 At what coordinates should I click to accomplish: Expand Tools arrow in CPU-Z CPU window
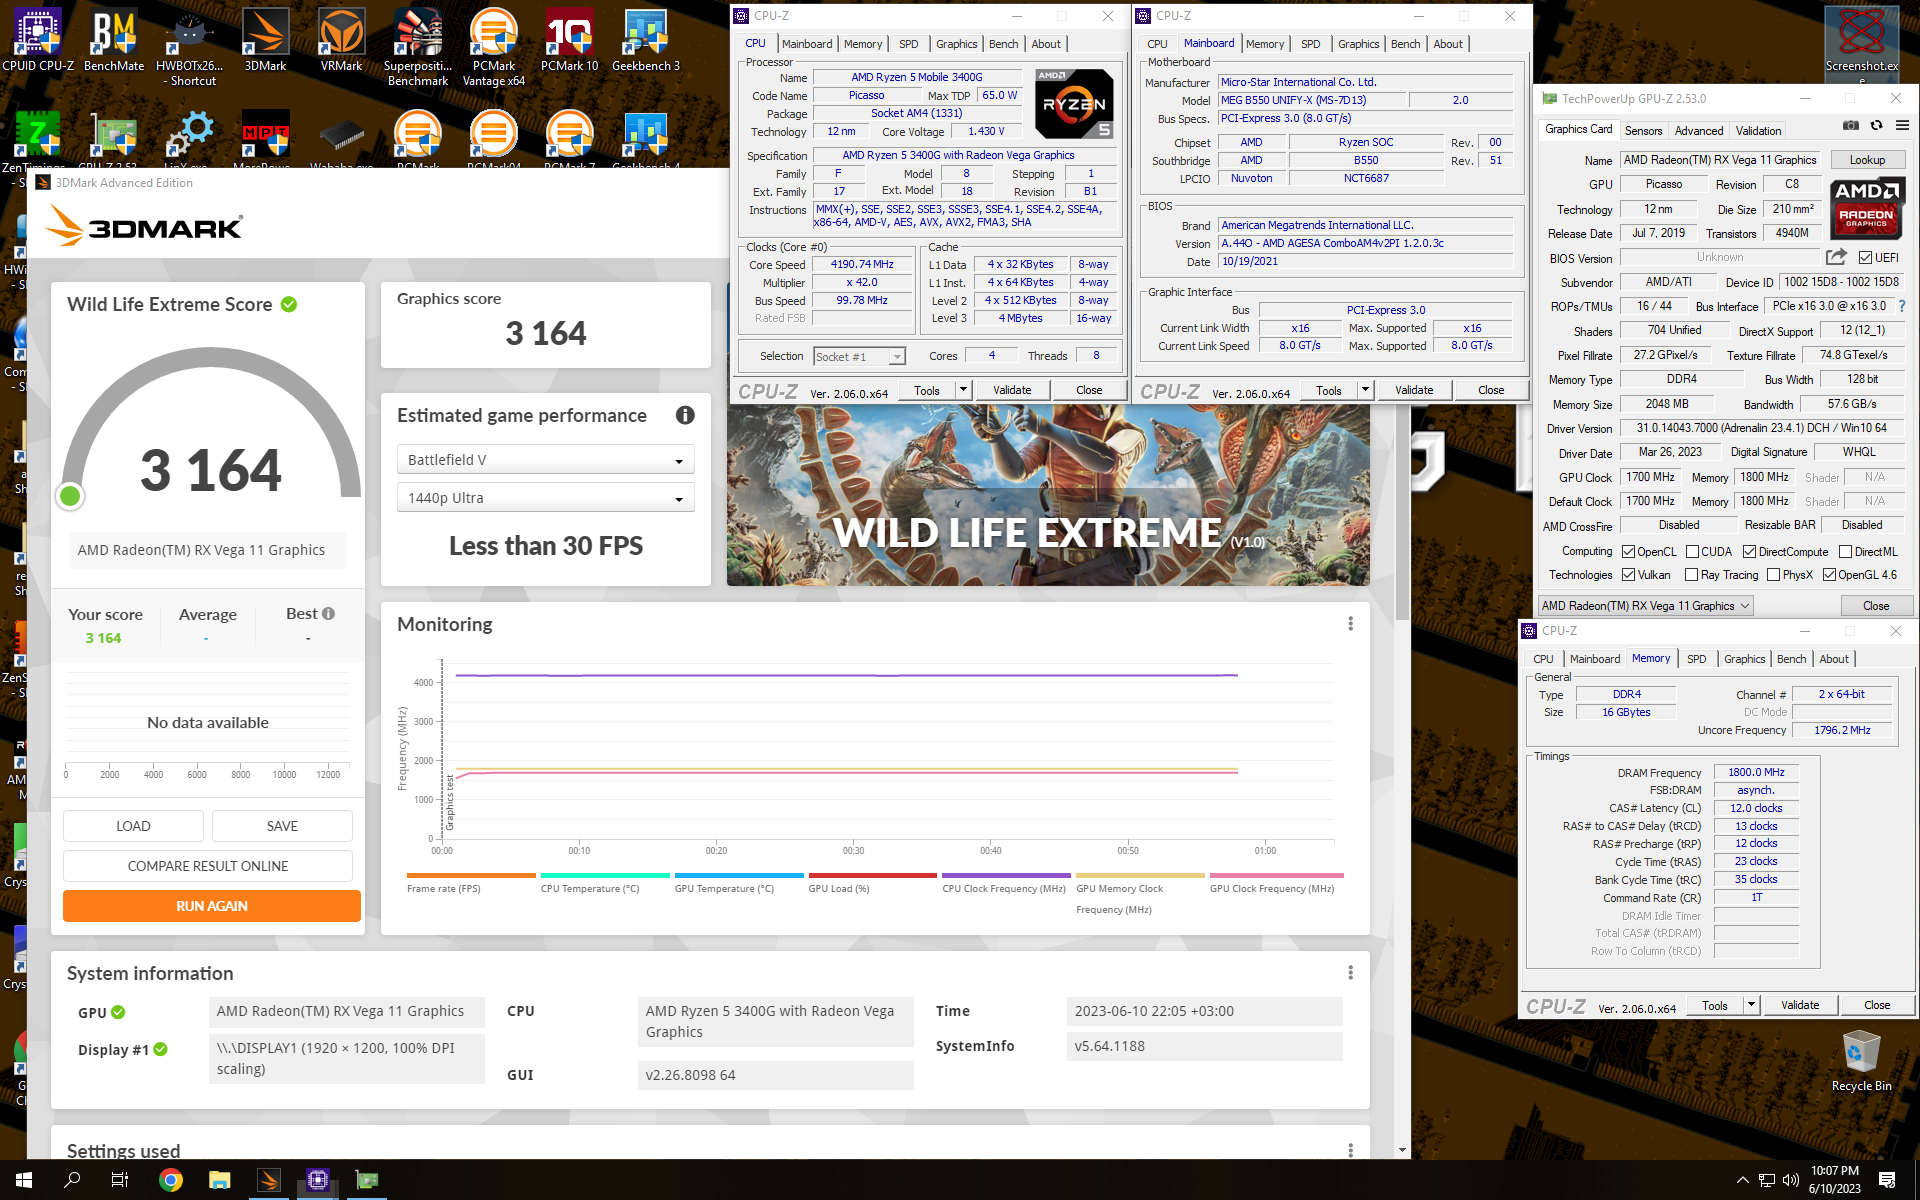[963, 390]
